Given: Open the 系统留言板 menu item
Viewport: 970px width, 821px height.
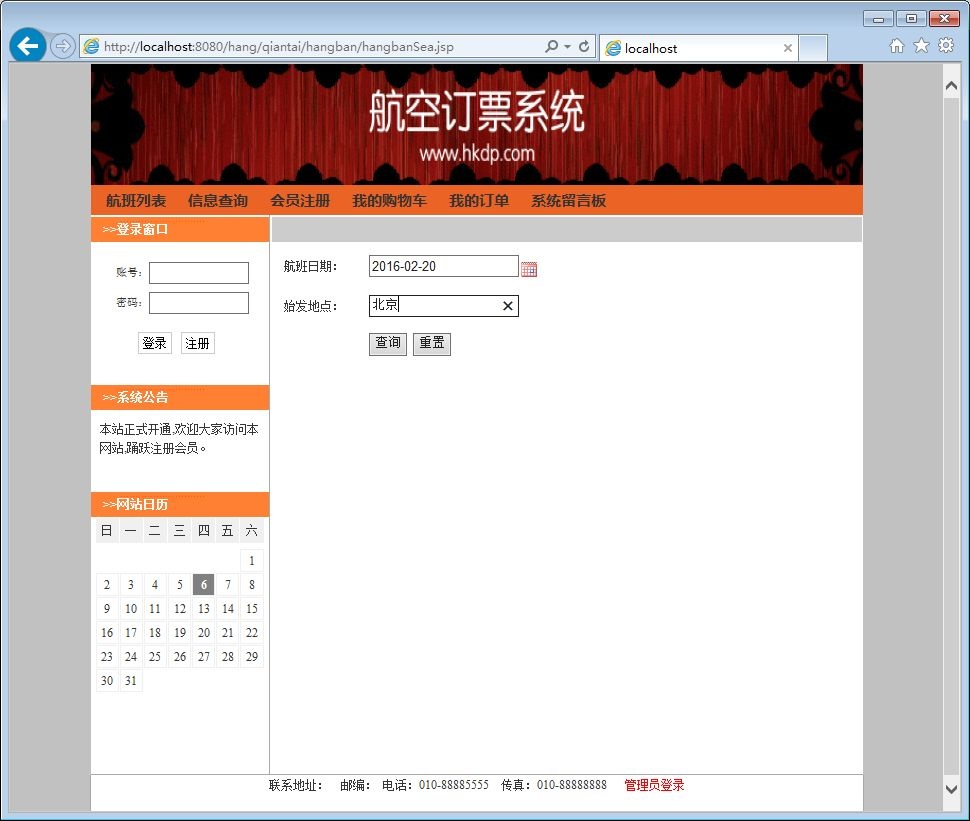Looking at the screenshot, I should 568,200.
